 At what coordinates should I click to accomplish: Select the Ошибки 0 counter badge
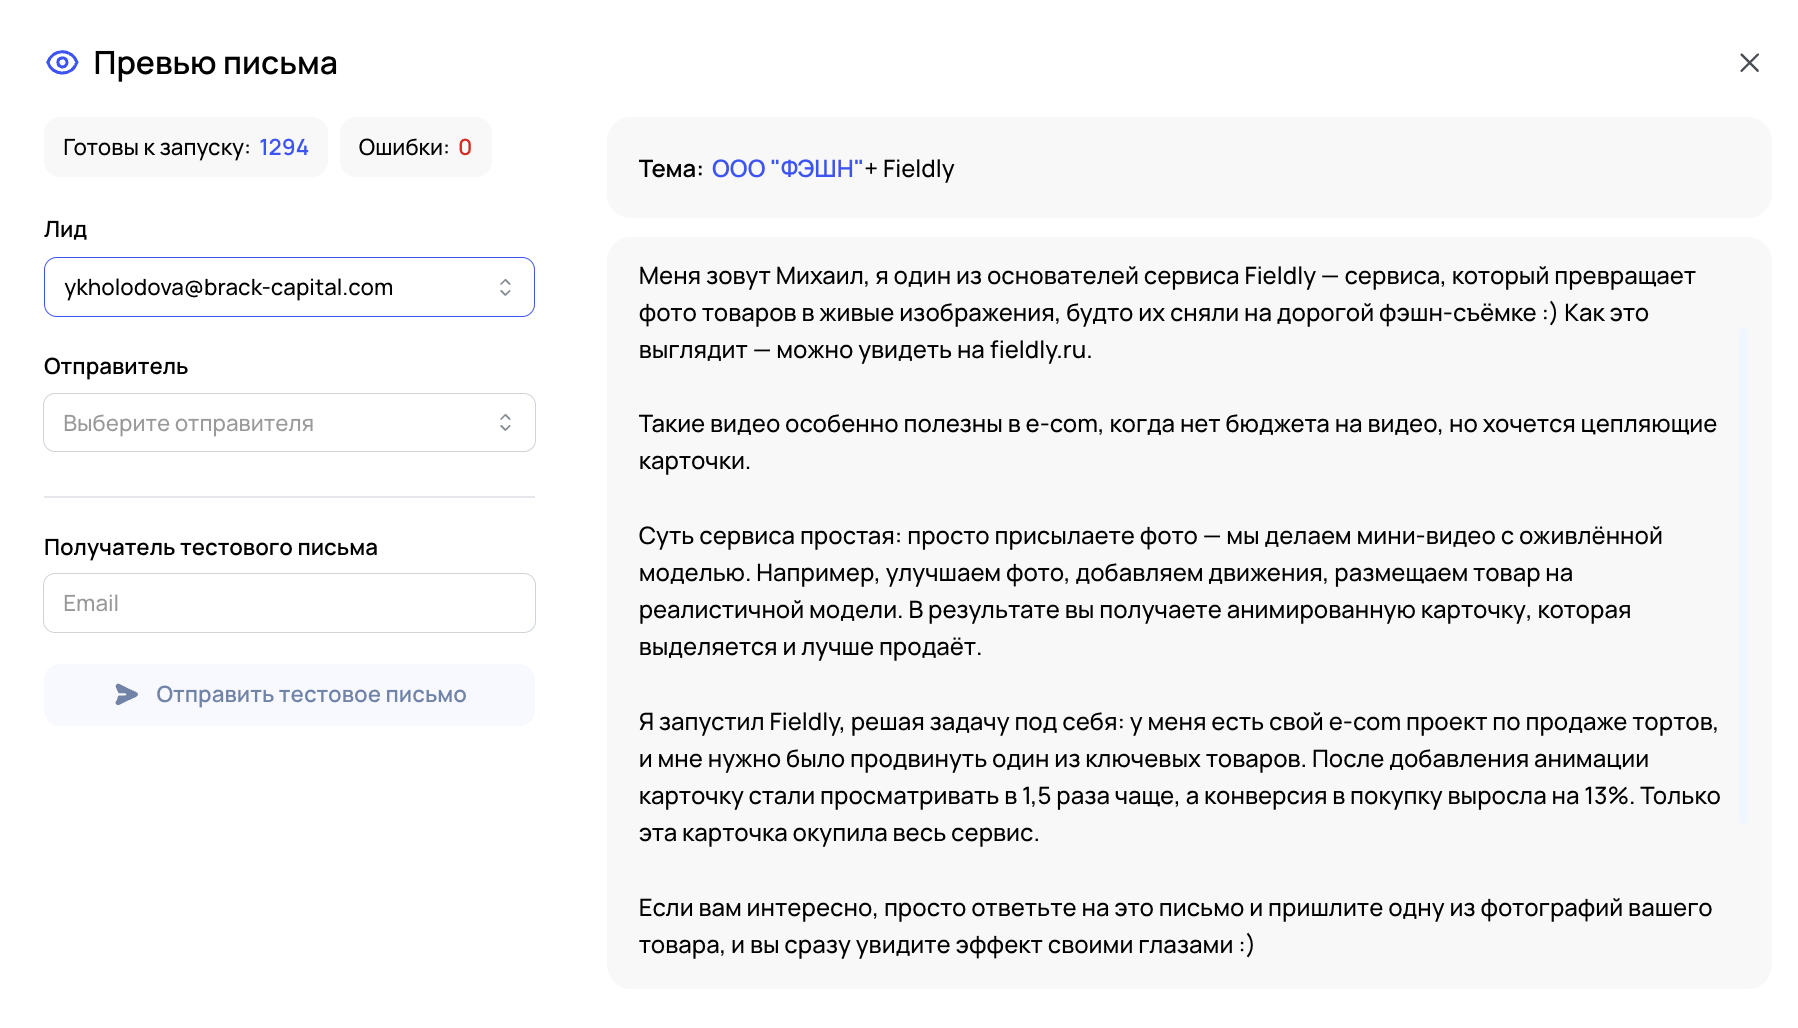(415, 147)
